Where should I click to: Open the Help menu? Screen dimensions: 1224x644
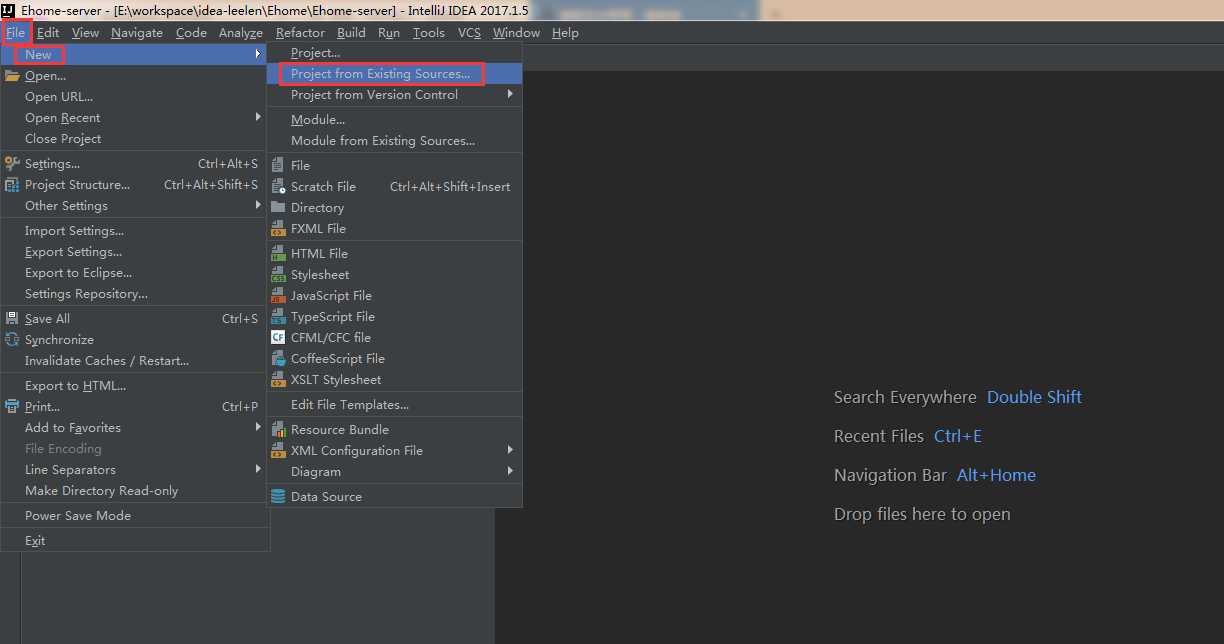pos(565,32)
